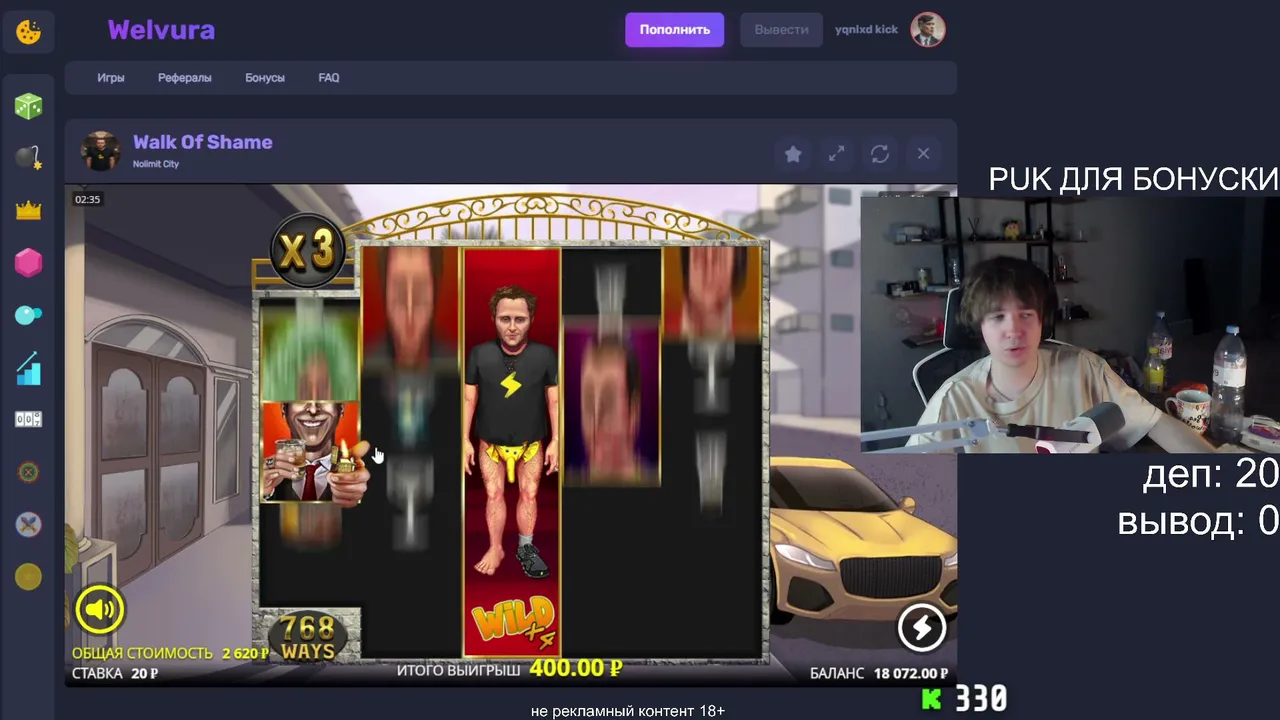Viewport: 1280px width, 720px height.
Task: Click the ИТОГО ВЫИГРЫШ 400.00 ₽ amount
Action: pos(510,668)
